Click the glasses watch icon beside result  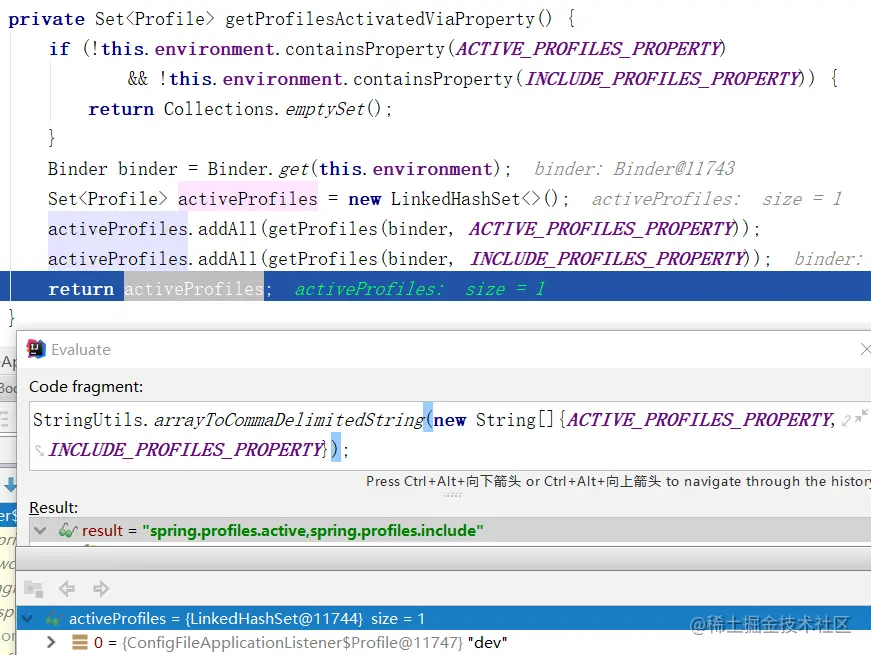click(x=68, y=531)
